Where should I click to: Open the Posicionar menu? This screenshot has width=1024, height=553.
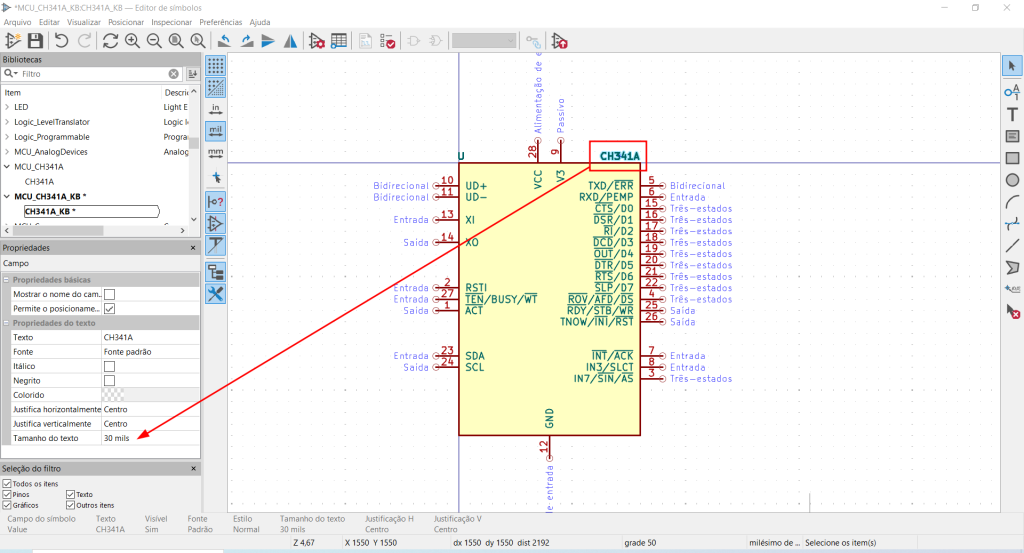pos(126,22)
